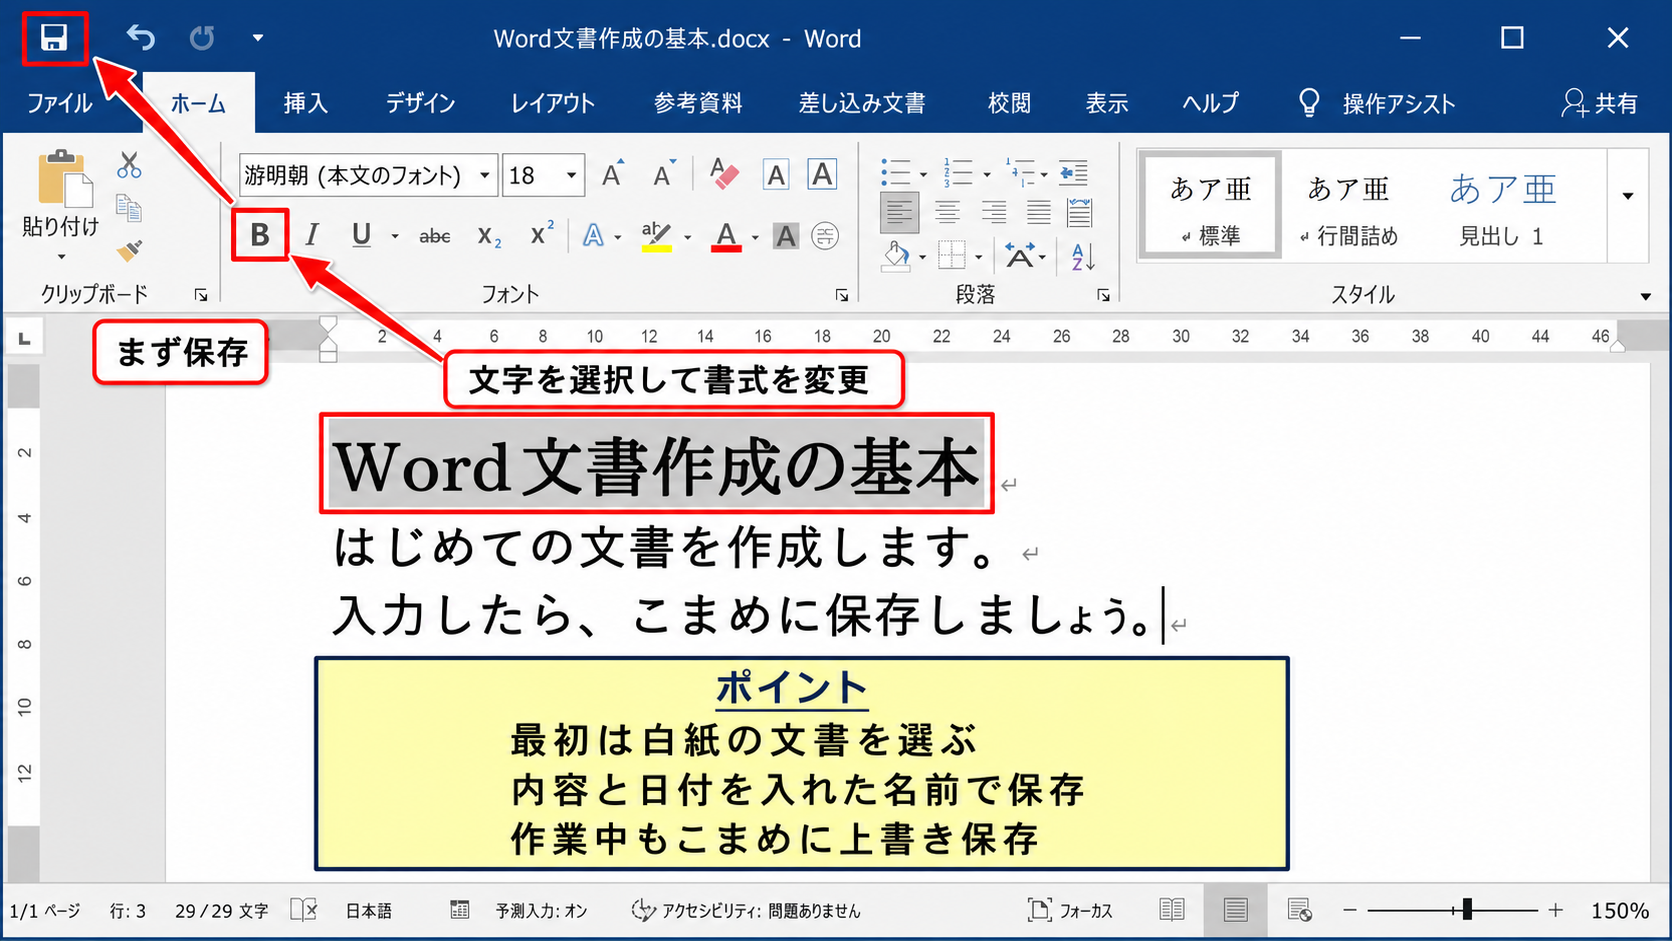
Task: Center align text
Action: (x=947, y=212)
